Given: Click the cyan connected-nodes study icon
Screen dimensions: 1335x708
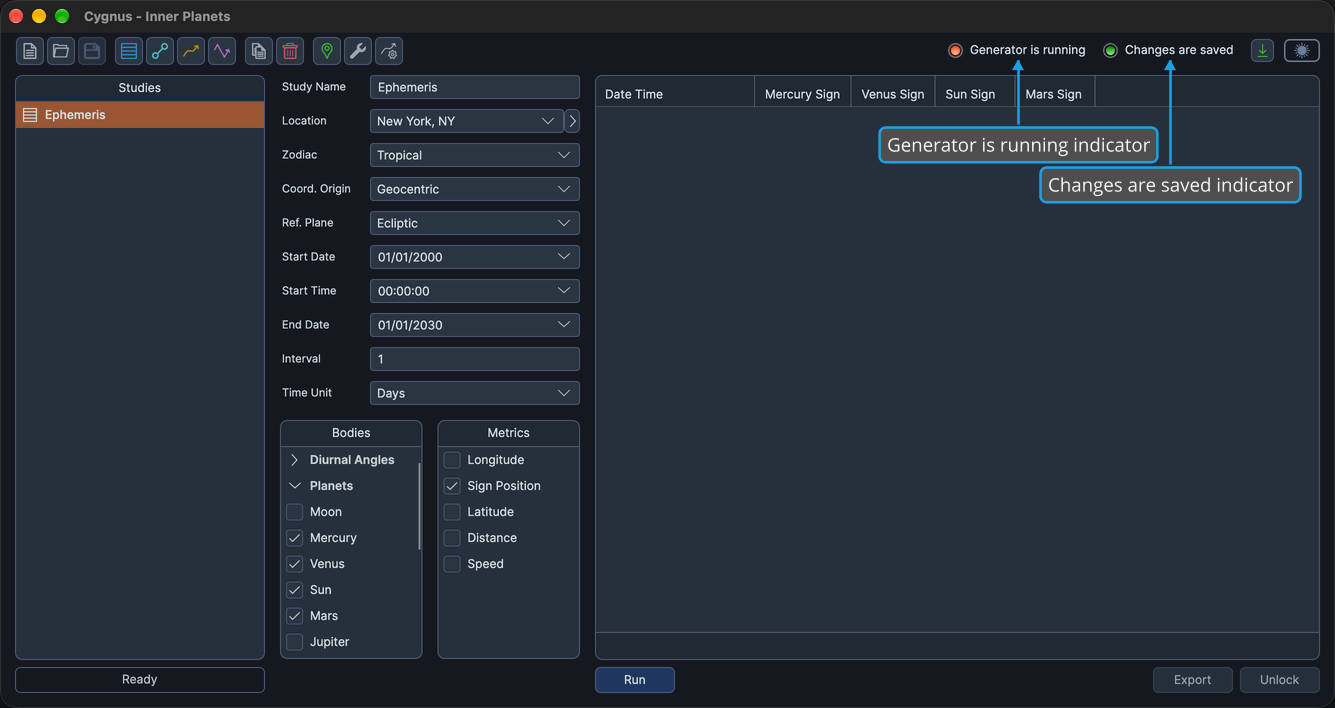Looking at the screenshot, I should click(x=160, y=51).
